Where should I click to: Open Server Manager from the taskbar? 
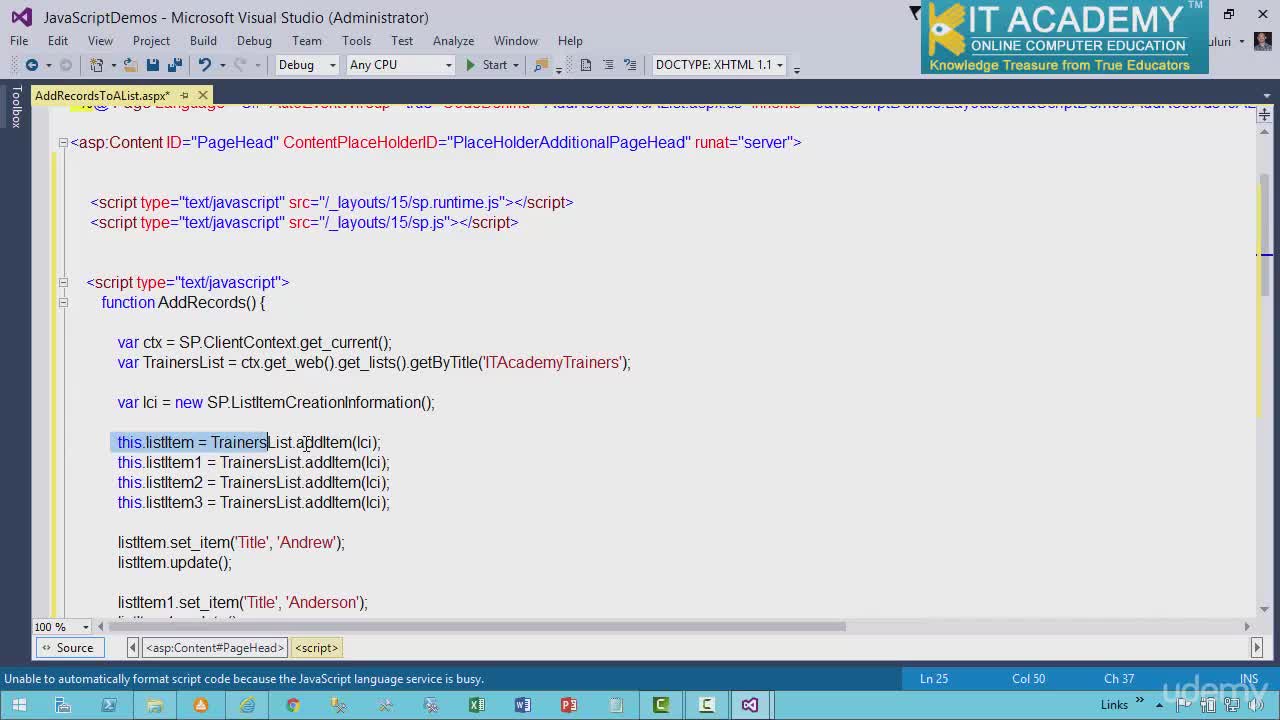[x=63, y=705]
